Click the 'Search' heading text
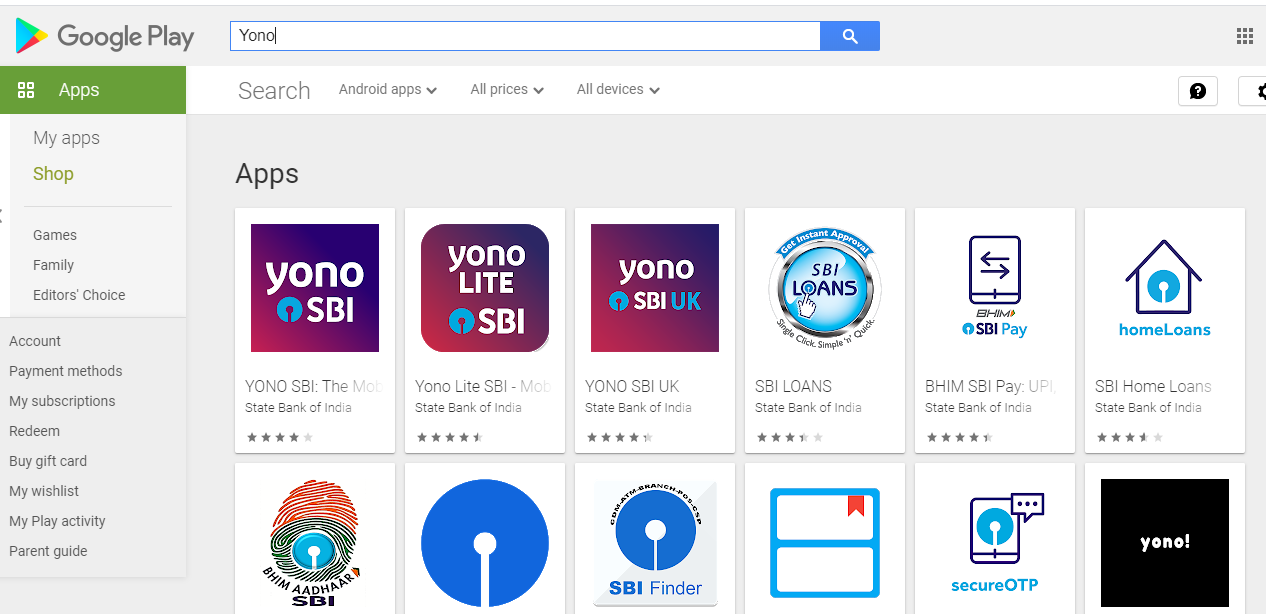 click(x=274, y=91)
